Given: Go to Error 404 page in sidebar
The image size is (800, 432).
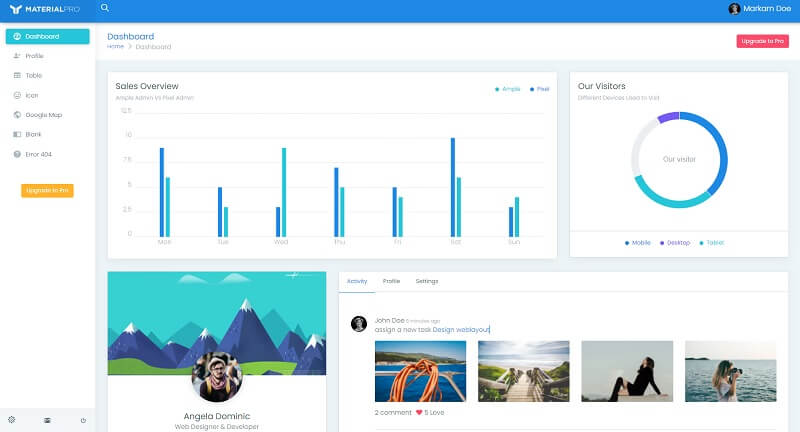Looking at the screenshot, I should [x=39, y=154].
